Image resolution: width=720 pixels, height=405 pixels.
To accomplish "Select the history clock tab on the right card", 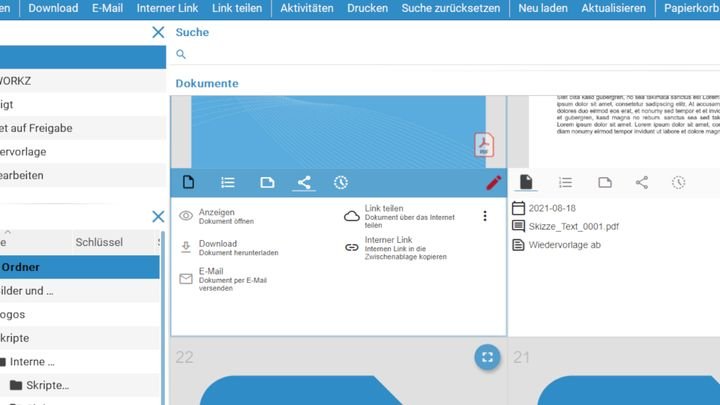I will pyautogui.click(x=678, y=182).
